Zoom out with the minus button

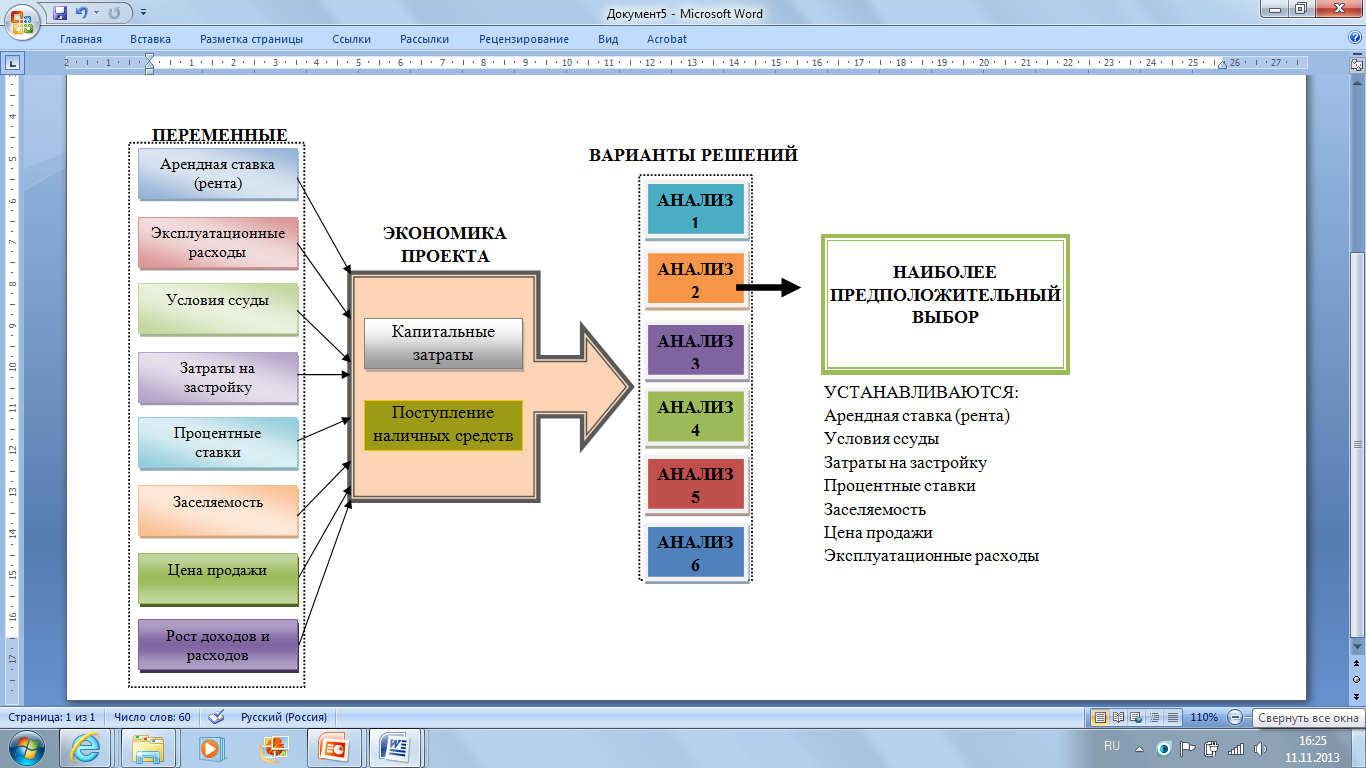(x=1235, y=717)
